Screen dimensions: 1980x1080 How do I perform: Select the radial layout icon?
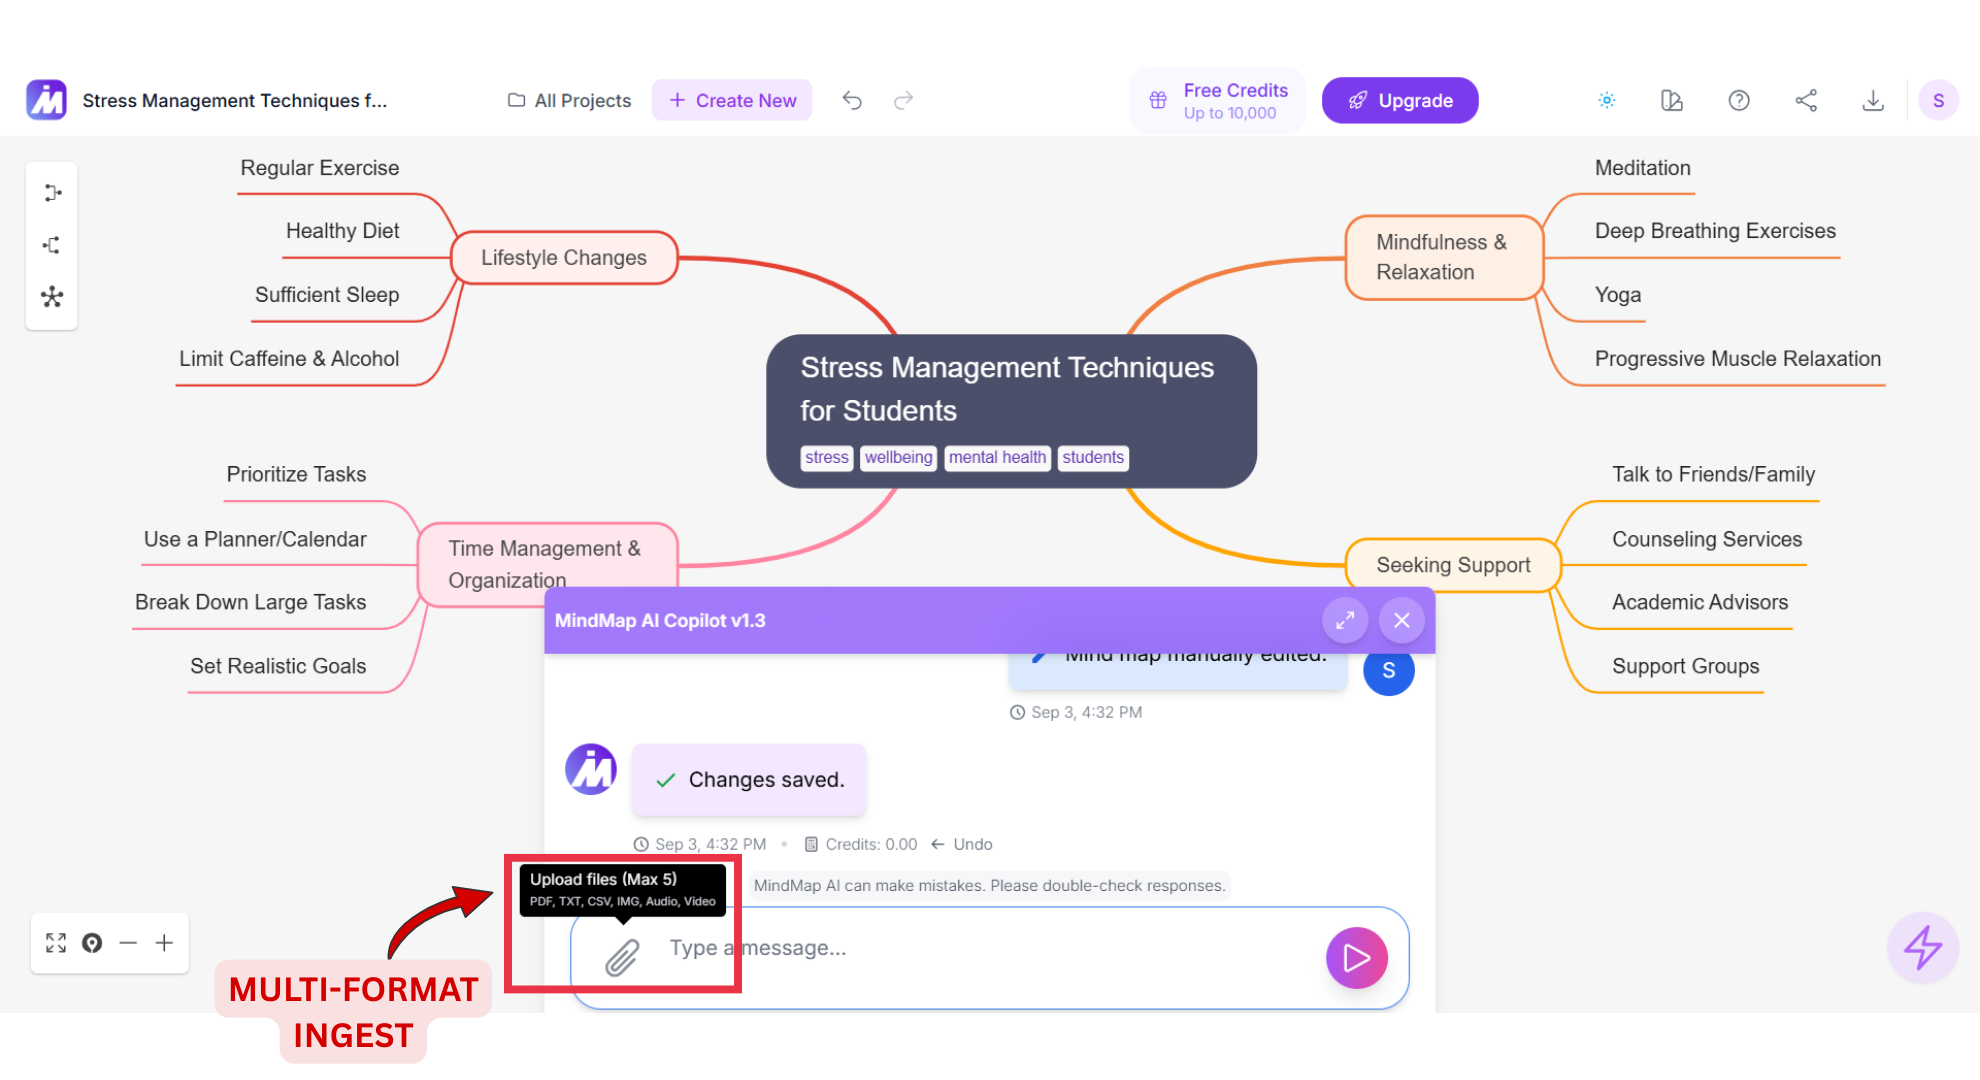(x=52, y=297)
